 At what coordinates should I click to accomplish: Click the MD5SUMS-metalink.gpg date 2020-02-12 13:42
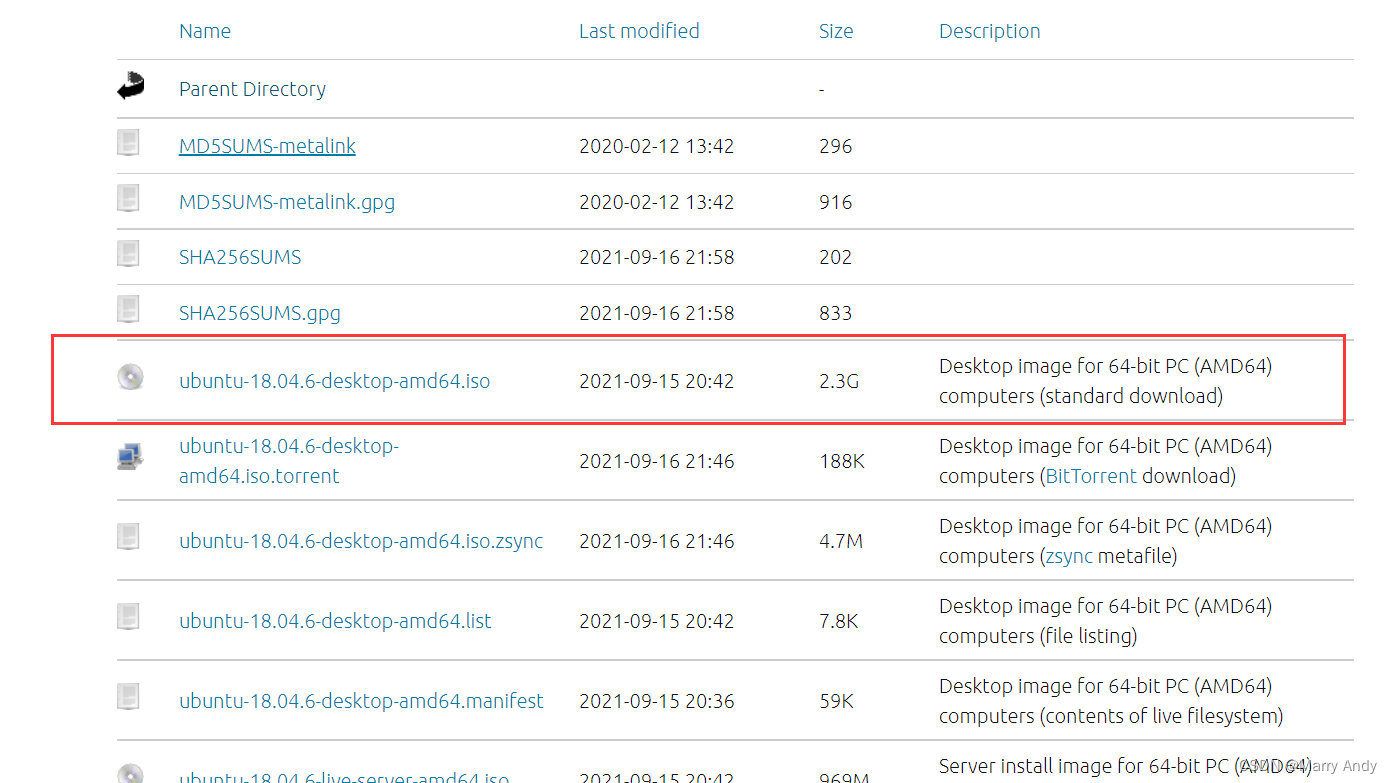(656, 202)
